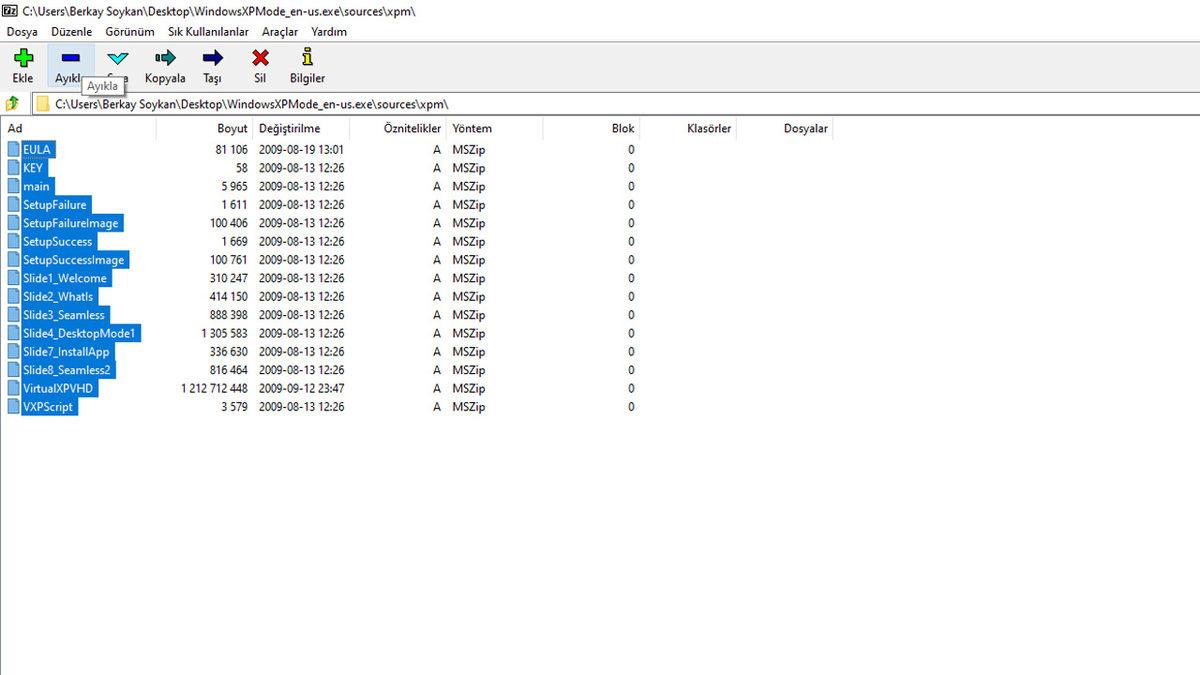Open the Yardım menu
Viewport: 1200px width, 675px height.
point(329,32)
